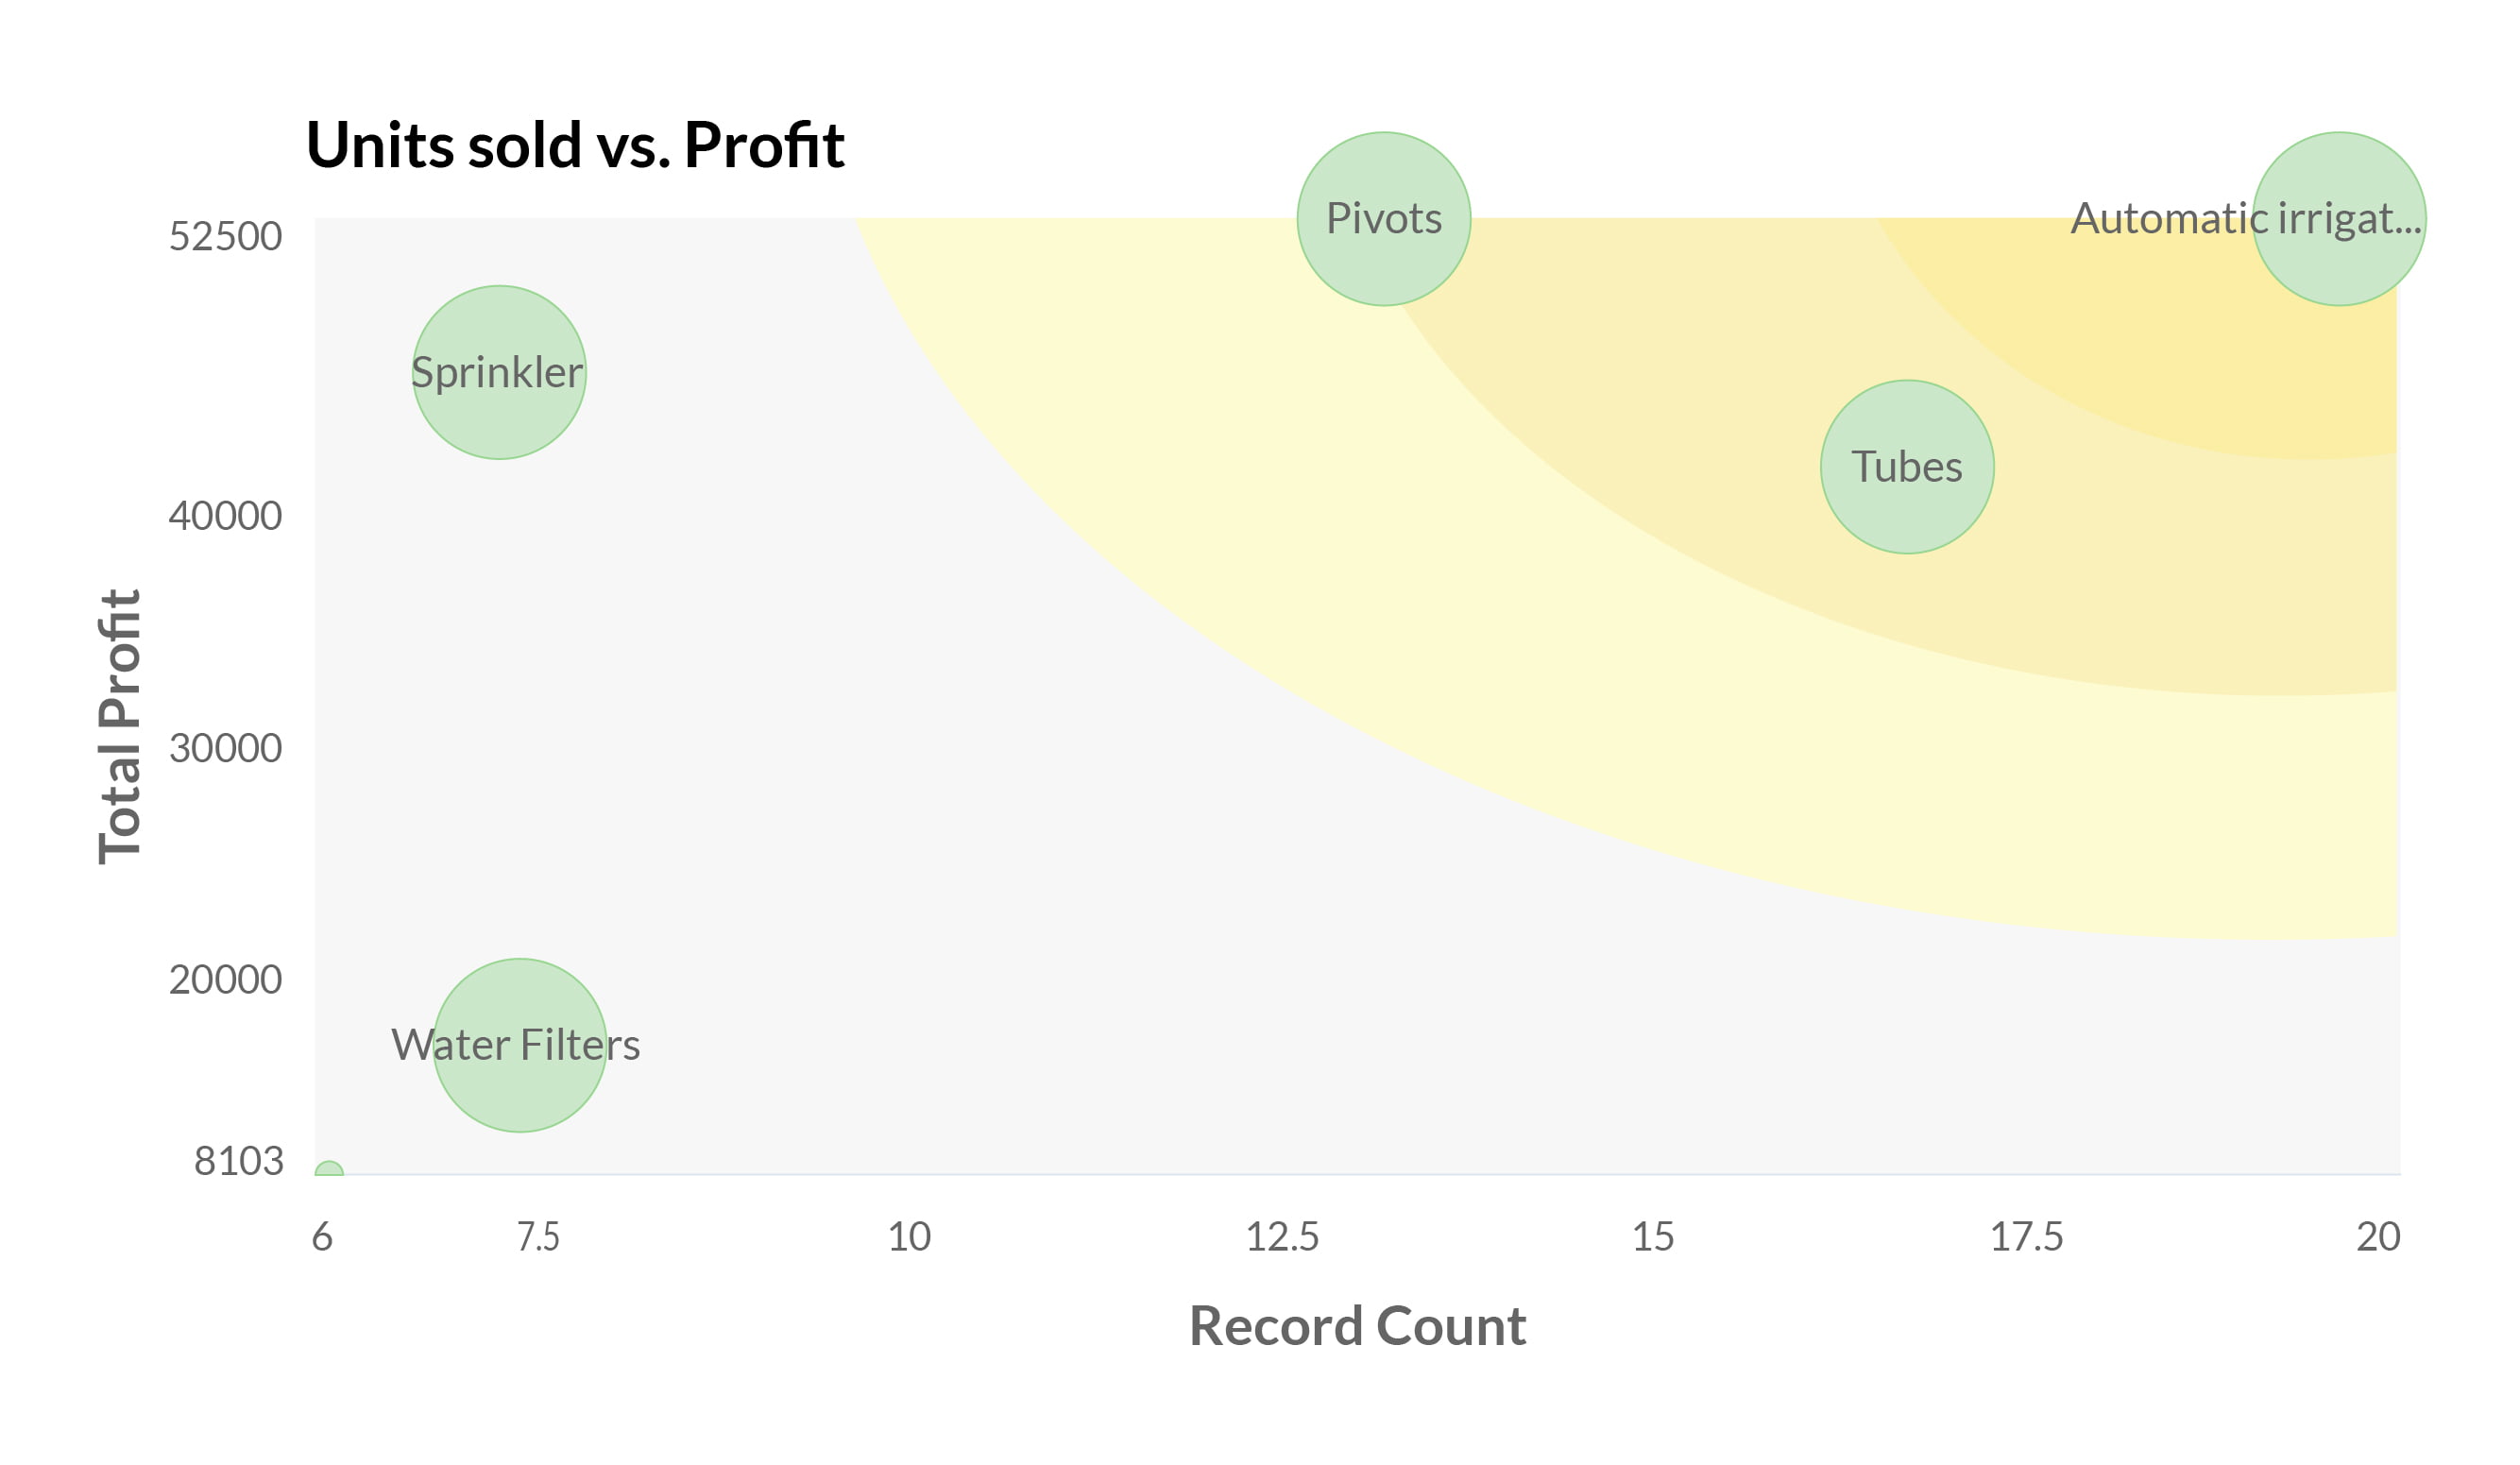Click the Total Profit axis title
Image resolution: width=2520 pixels, height=1465 pixels.
(x=120, y=727)
